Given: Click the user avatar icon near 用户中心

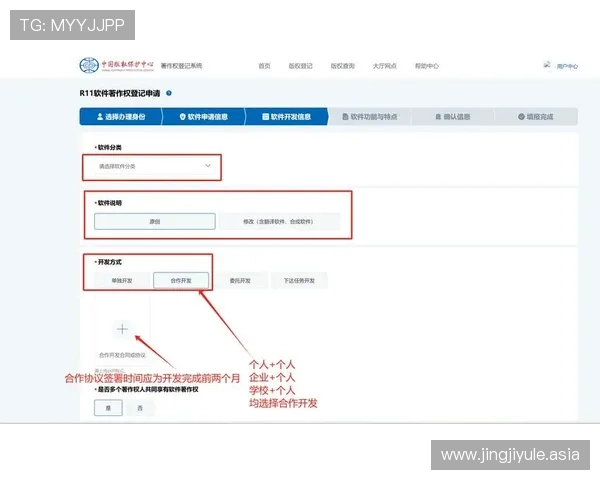Looking at the screenshot, I should click(x=547, y=65).
